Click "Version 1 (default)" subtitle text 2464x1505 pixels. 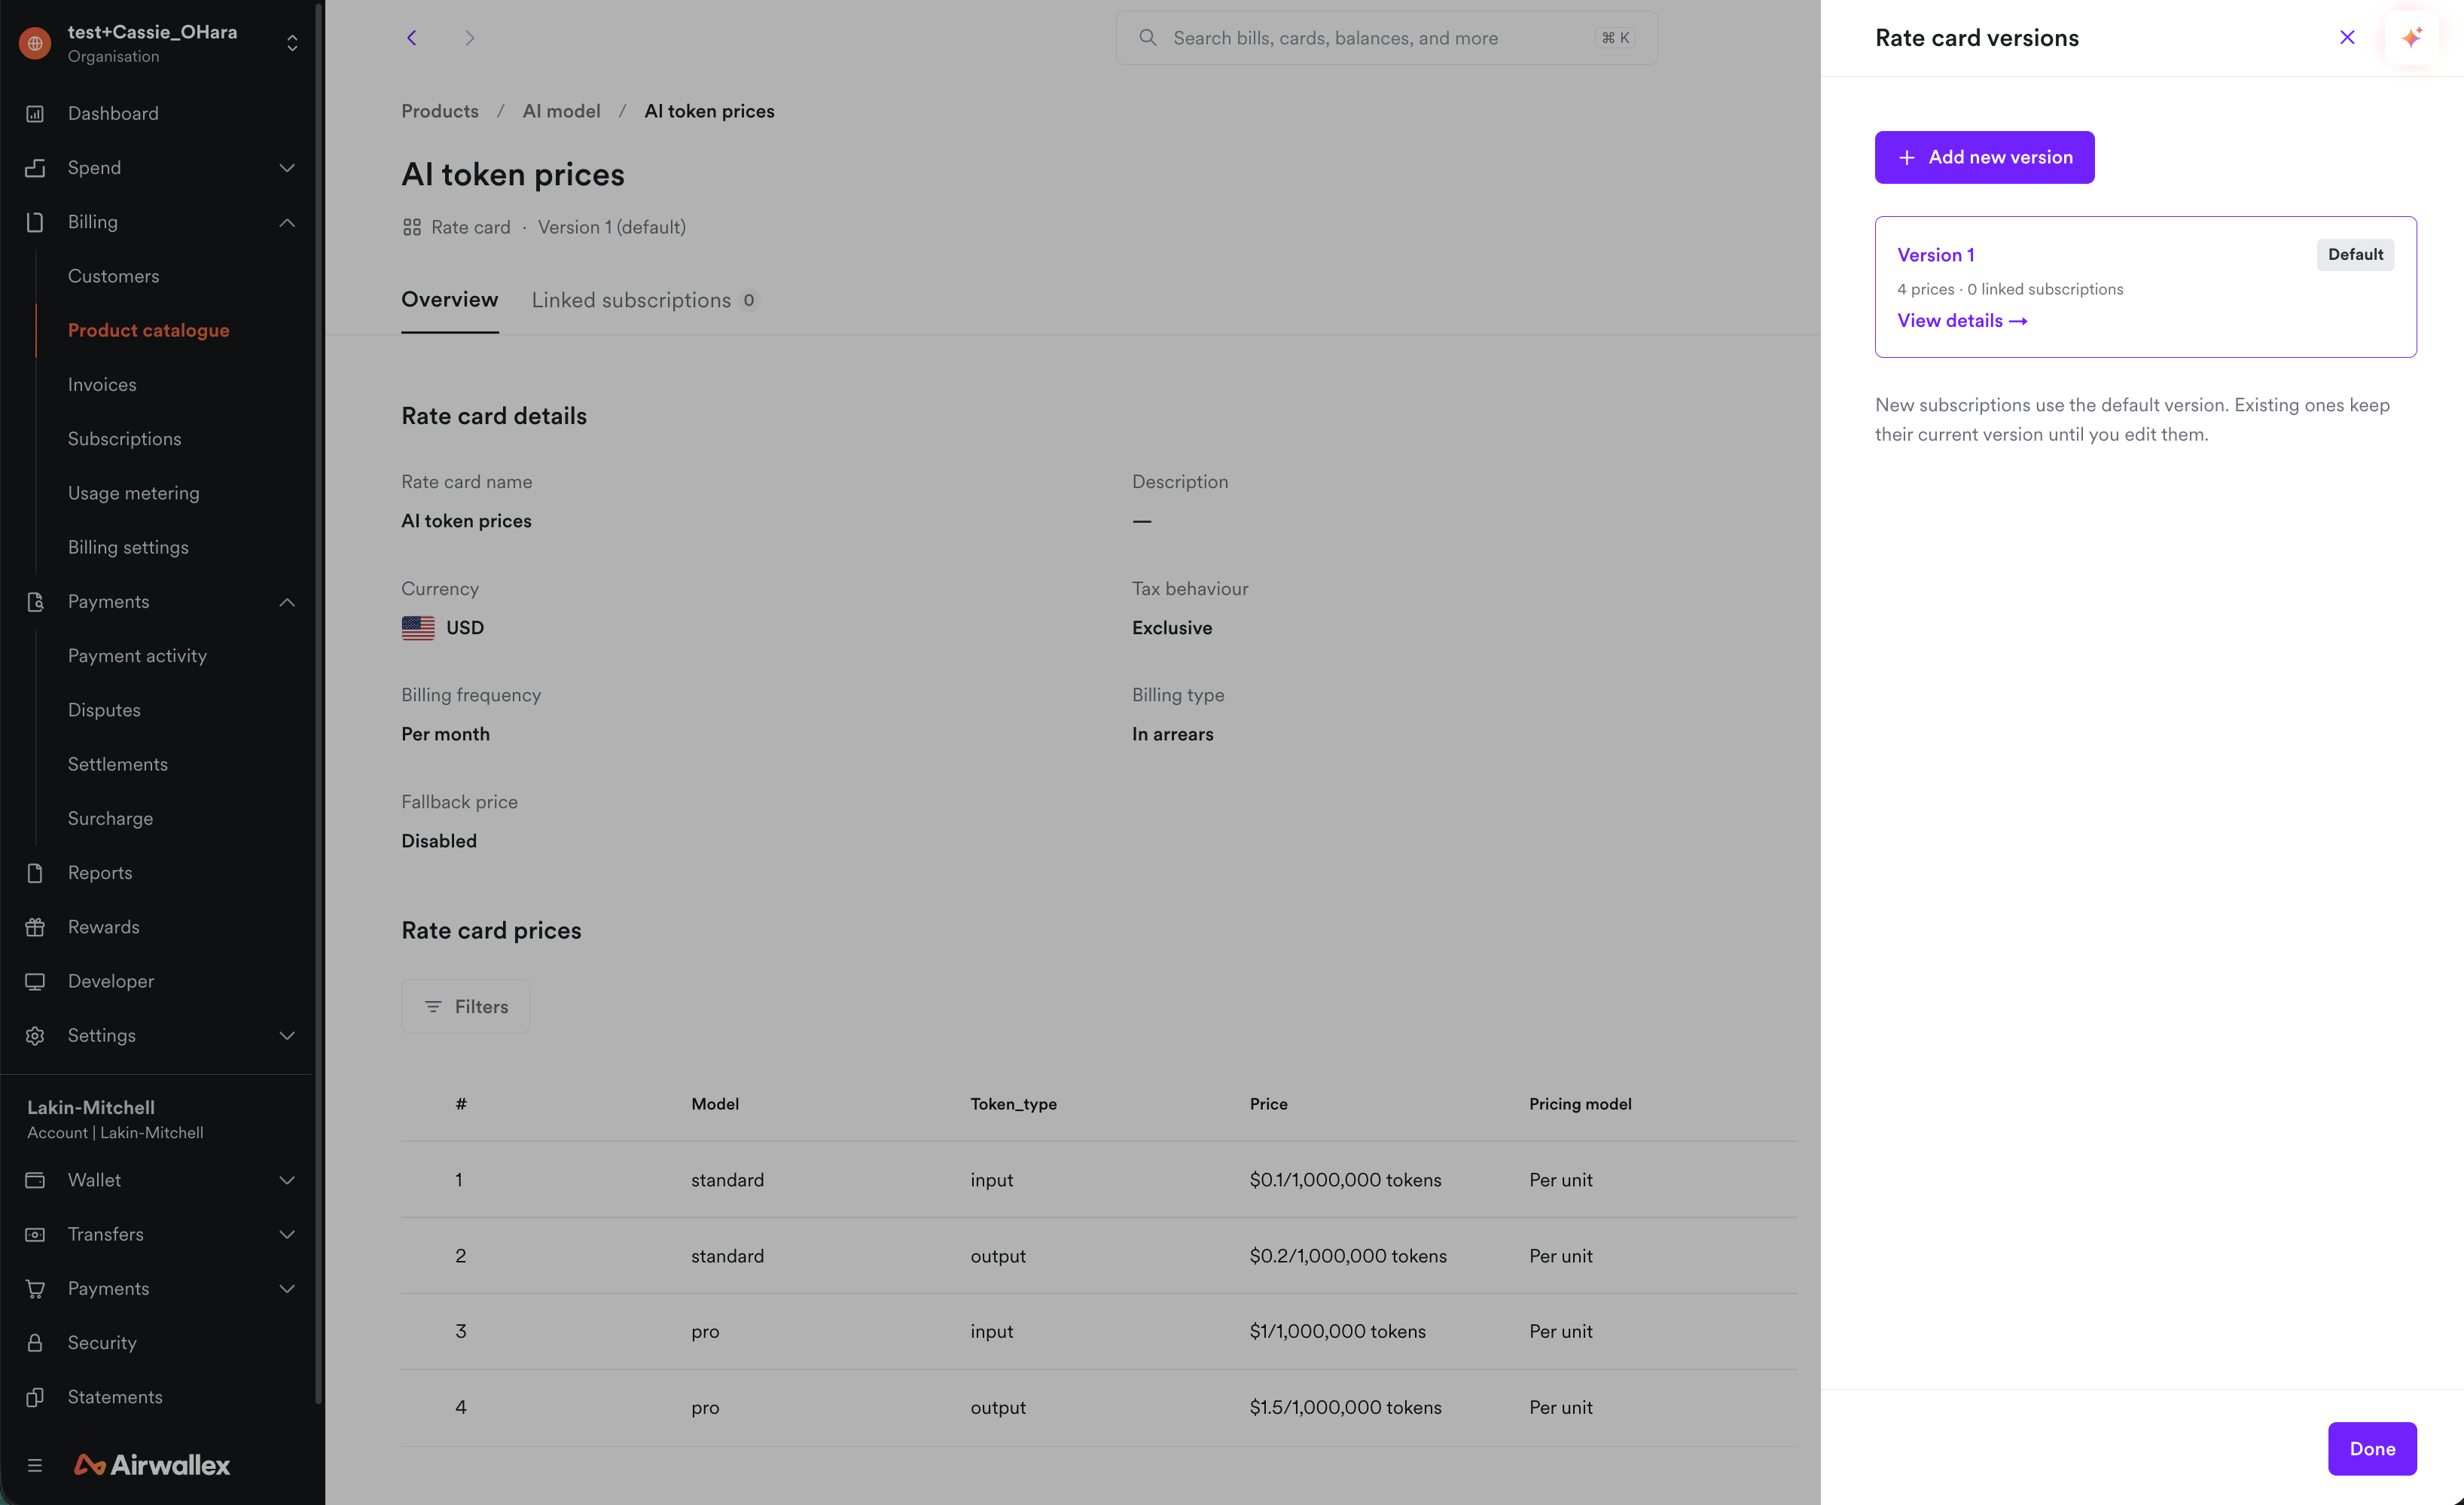coord(612,227)
